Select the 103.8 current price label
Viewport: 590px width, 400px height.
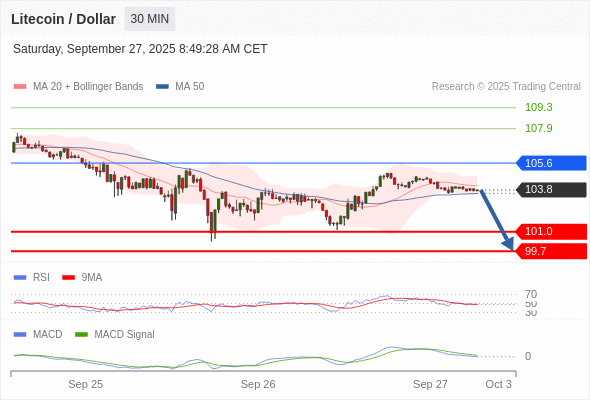click(x=551, y=189)
